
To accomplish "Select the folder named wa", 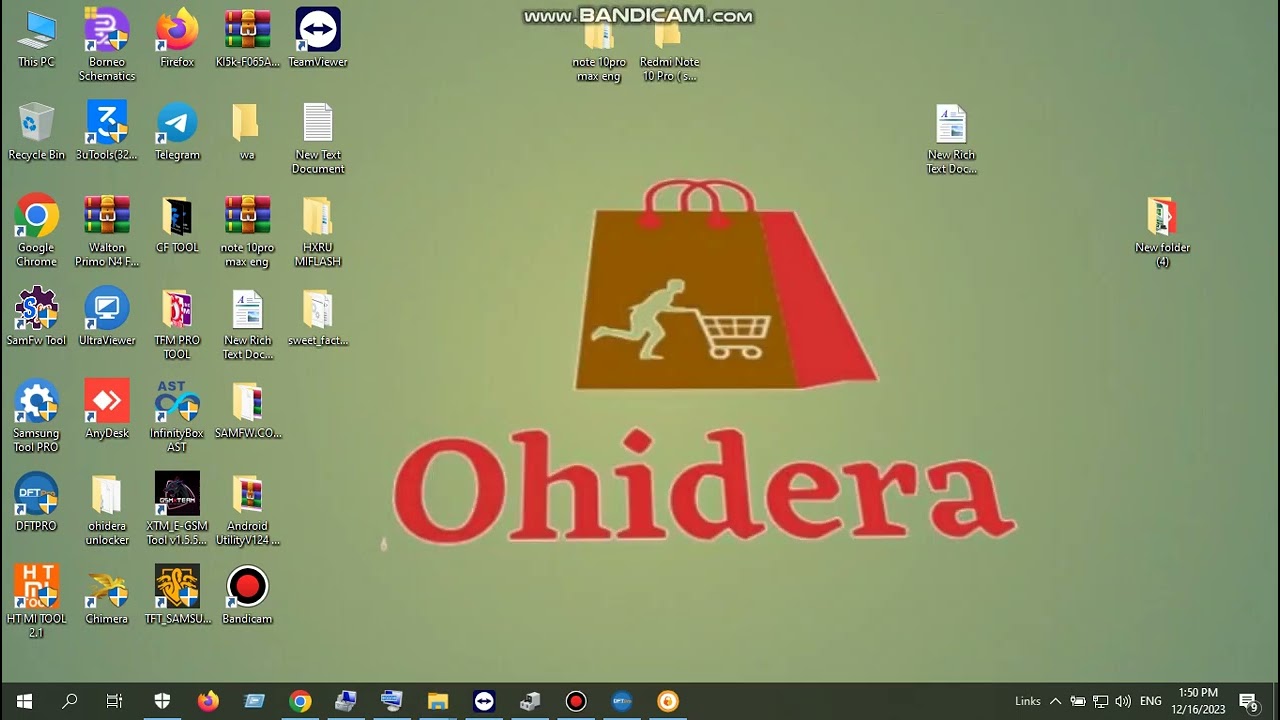I will tap(247, 131).
